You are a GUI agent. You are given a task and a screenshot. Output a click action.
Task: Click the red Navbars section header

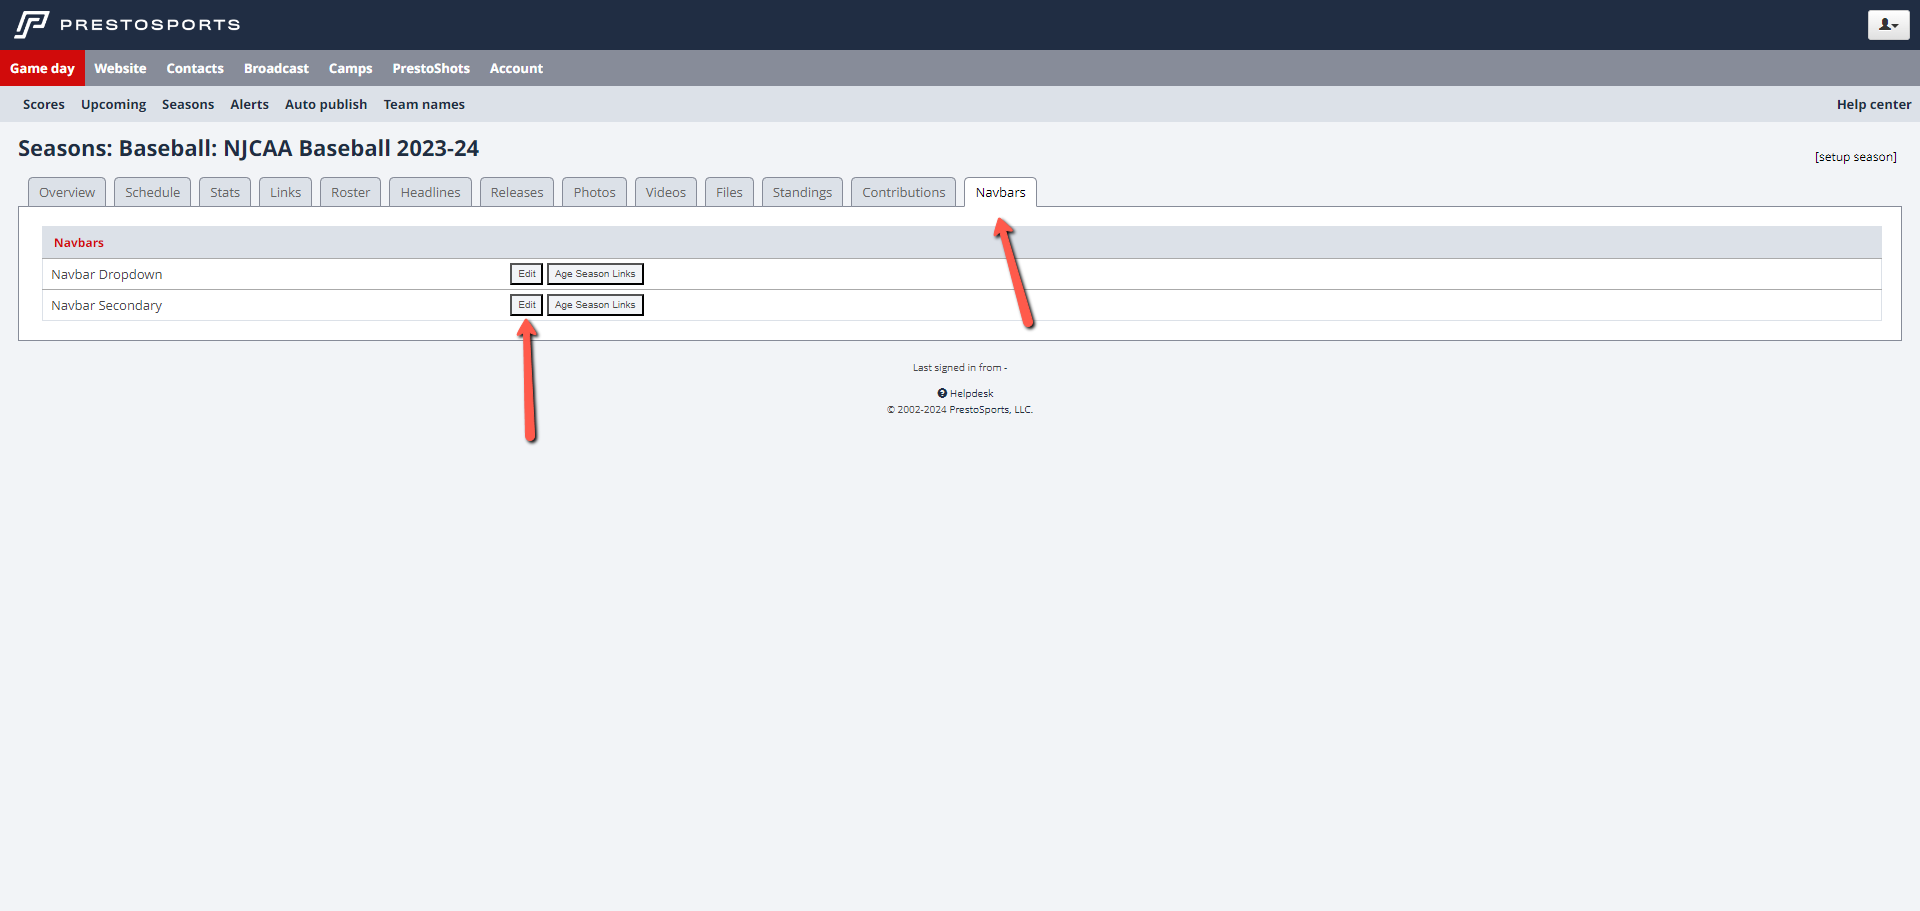pos(79,242)
